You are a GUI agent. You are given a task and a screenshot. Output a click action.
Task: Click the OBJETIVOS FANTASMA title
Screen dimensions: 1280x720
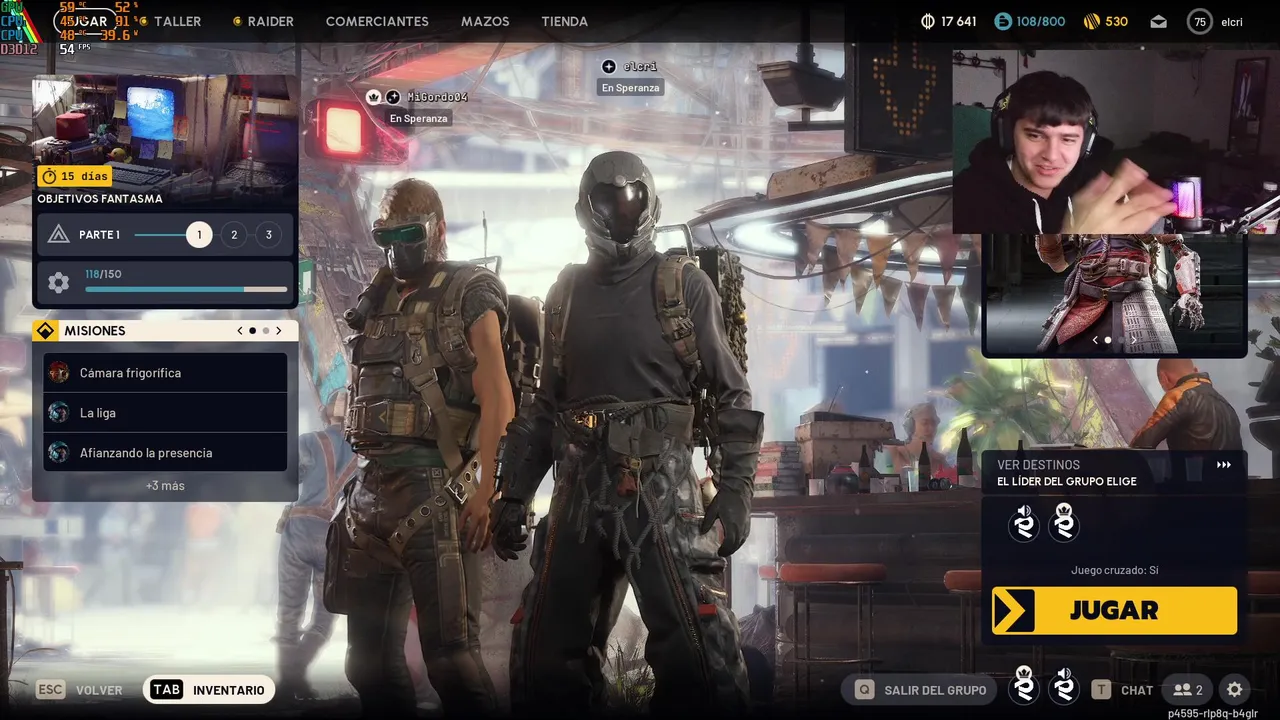(x=100, y=199)
